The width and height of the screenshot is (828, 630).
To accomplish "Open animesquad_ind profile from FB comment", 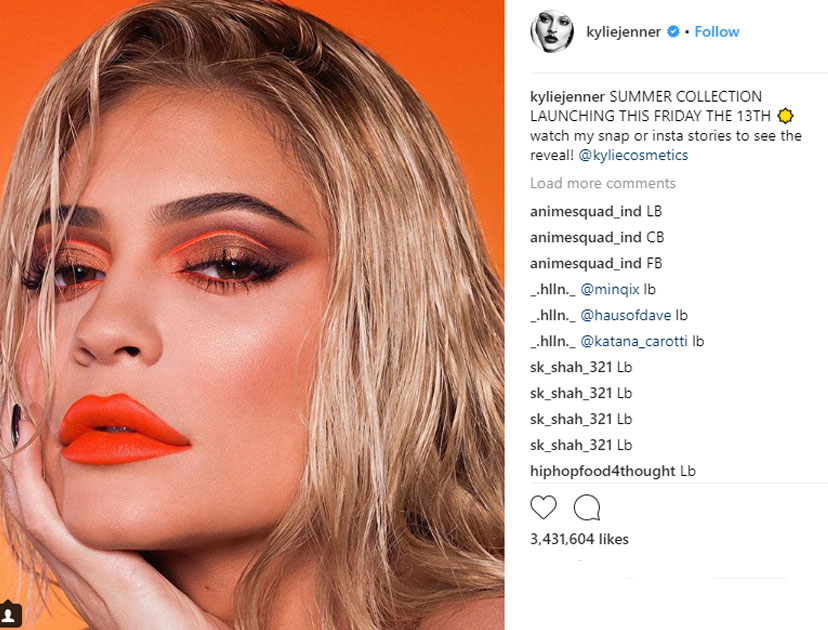I will [586, 264].
